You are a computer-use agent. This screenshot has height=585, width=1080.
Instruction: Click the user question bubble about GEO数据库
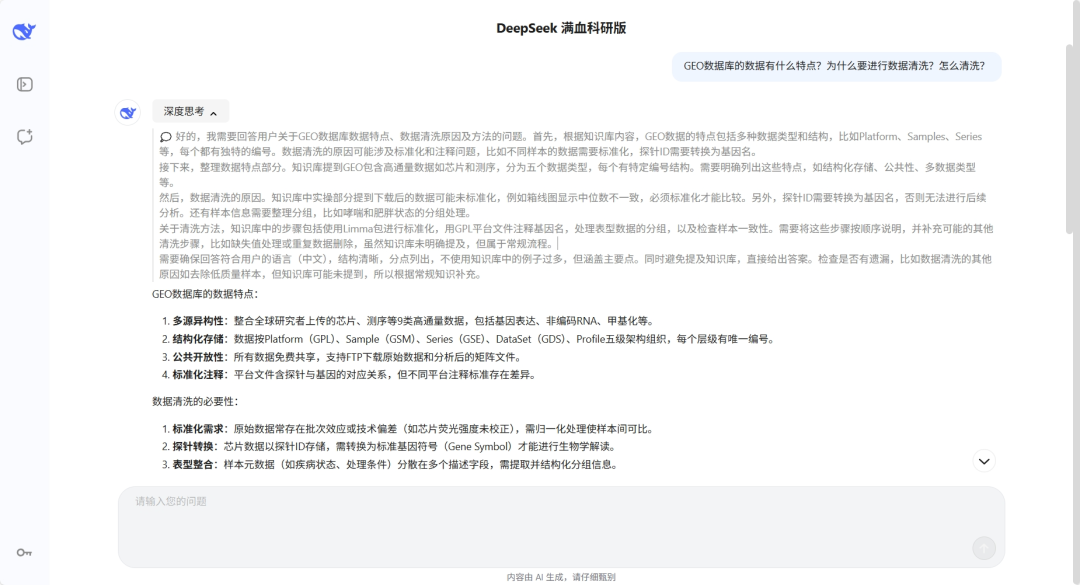(835, 66)
